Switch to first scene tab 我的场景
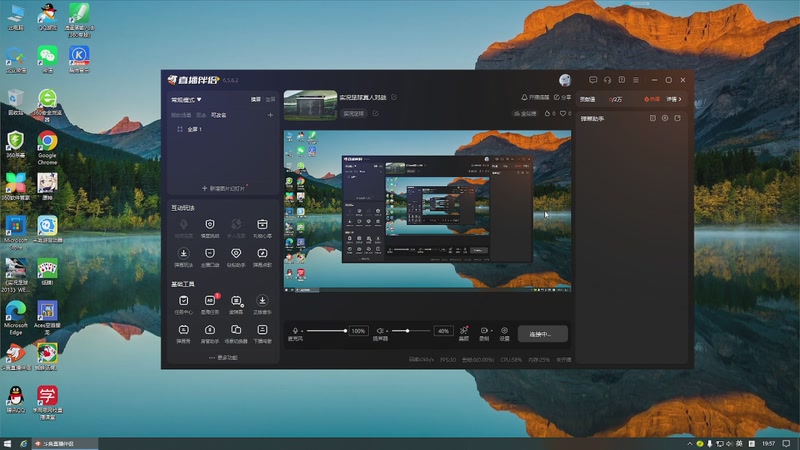The width and height of the screenshot is (800, 450). [181, 115]
